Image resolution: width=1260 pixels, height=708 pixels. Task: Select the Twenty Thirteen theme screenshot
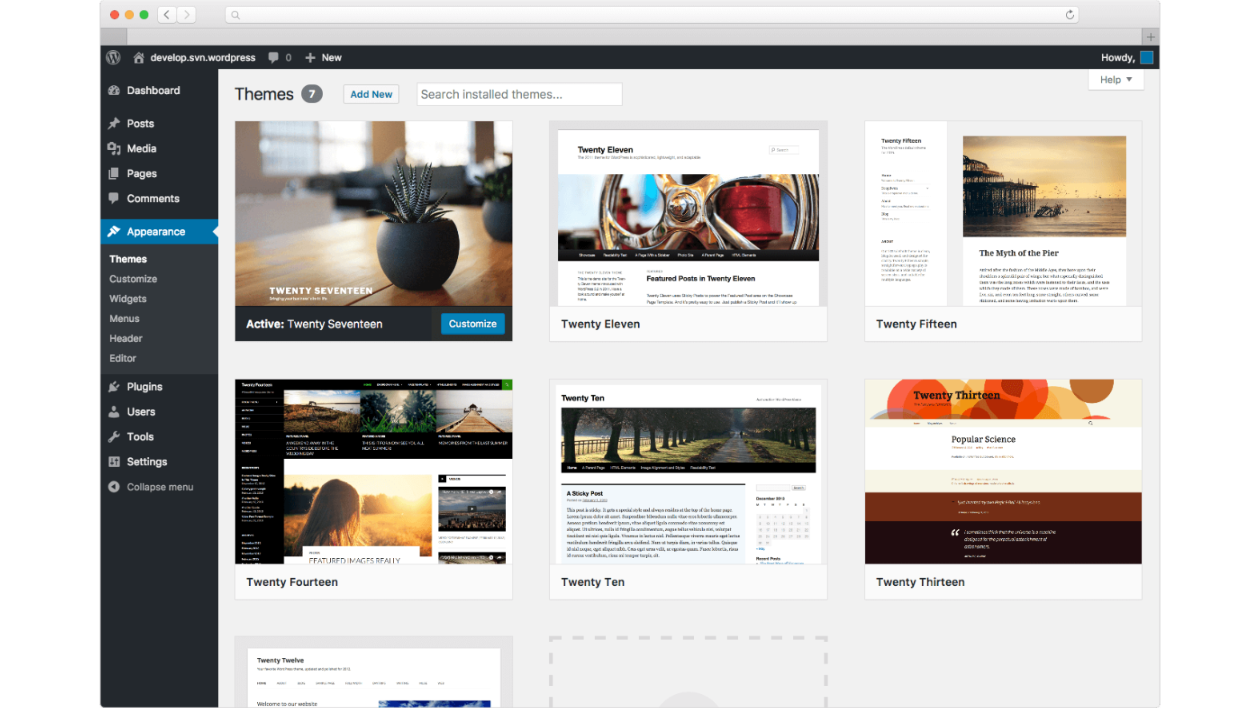(x=1003, y=472)
